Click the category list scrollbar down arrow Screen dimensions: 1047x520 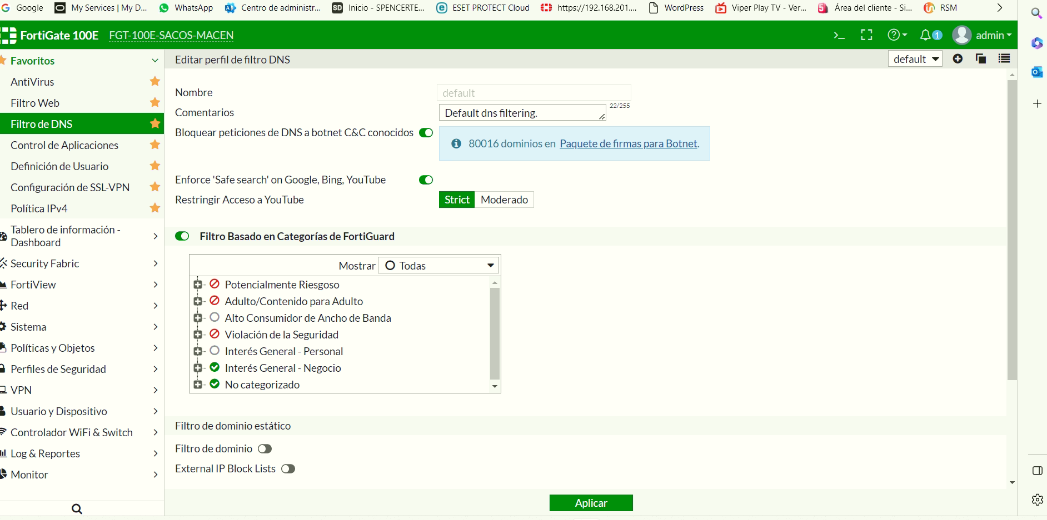[x=494, y=386]
